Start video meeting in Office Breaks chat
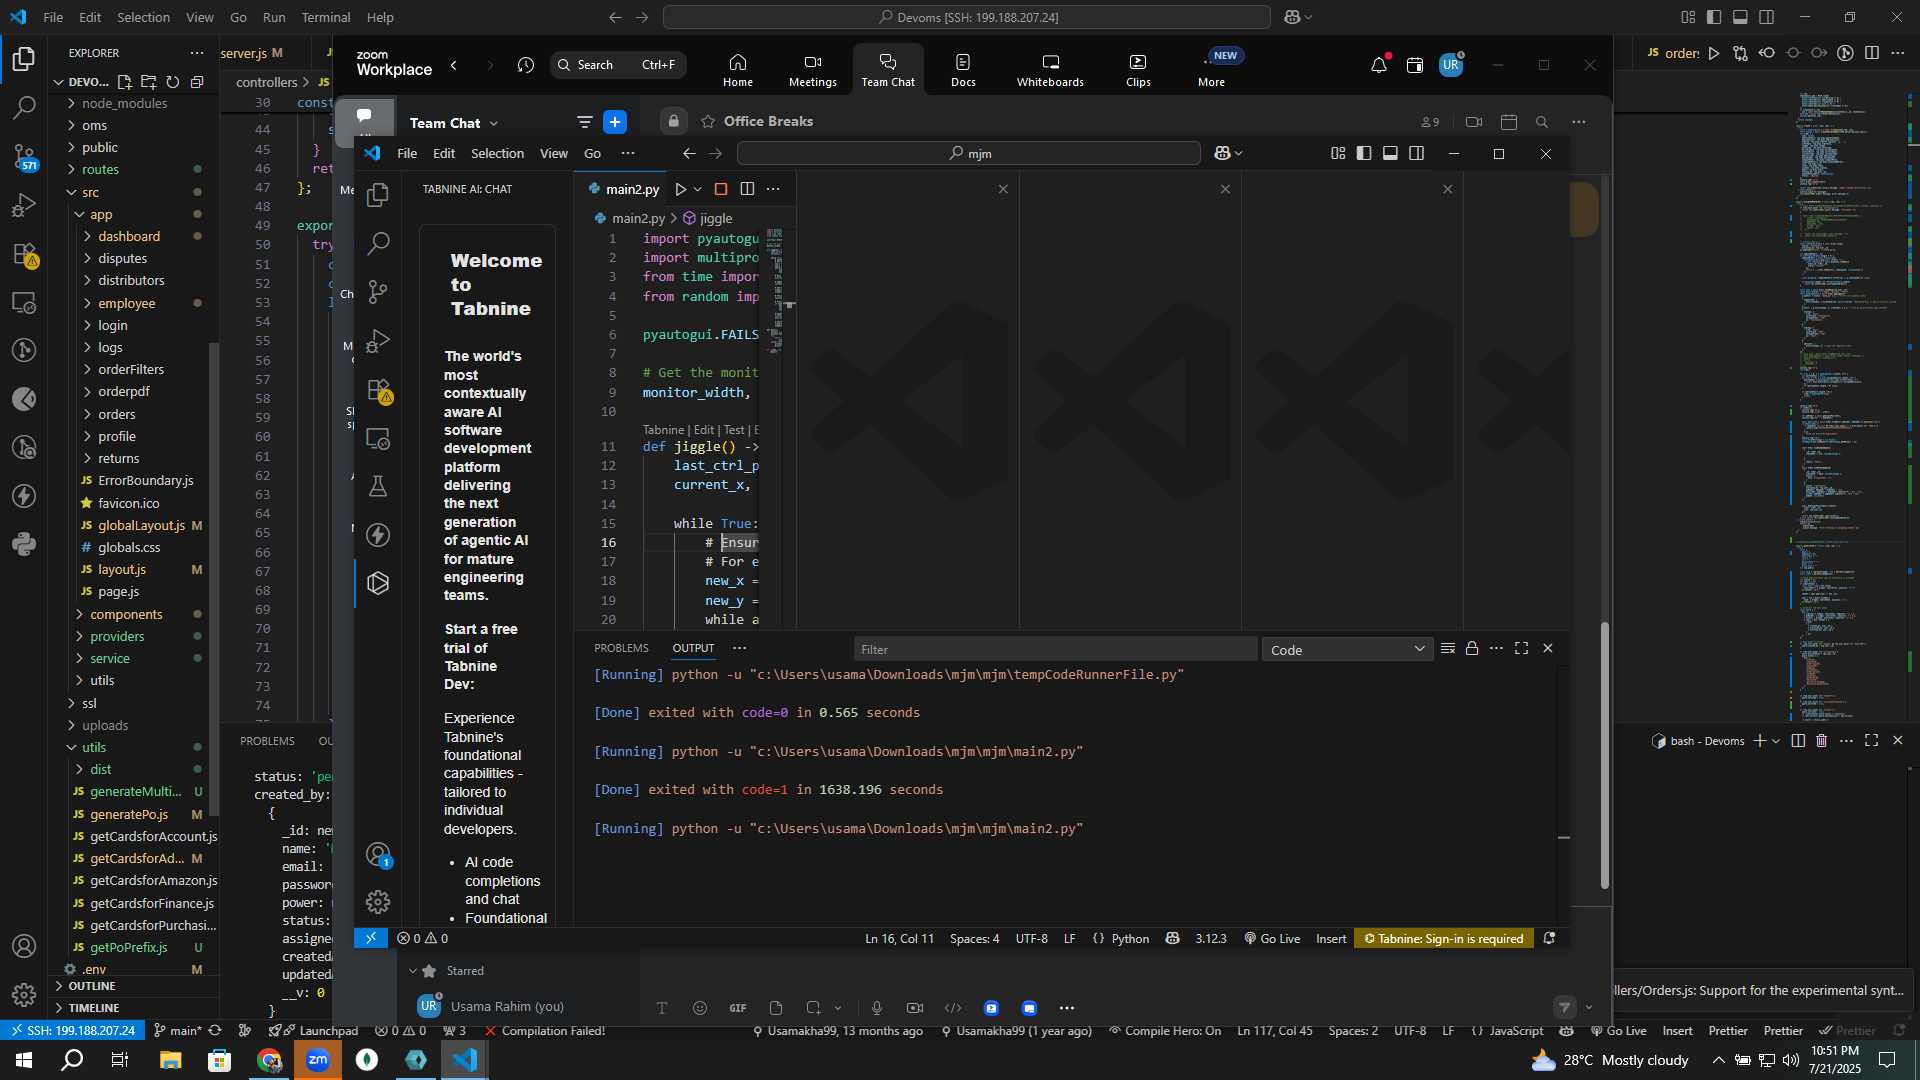The image size is (1920, 1080). 1474,122
